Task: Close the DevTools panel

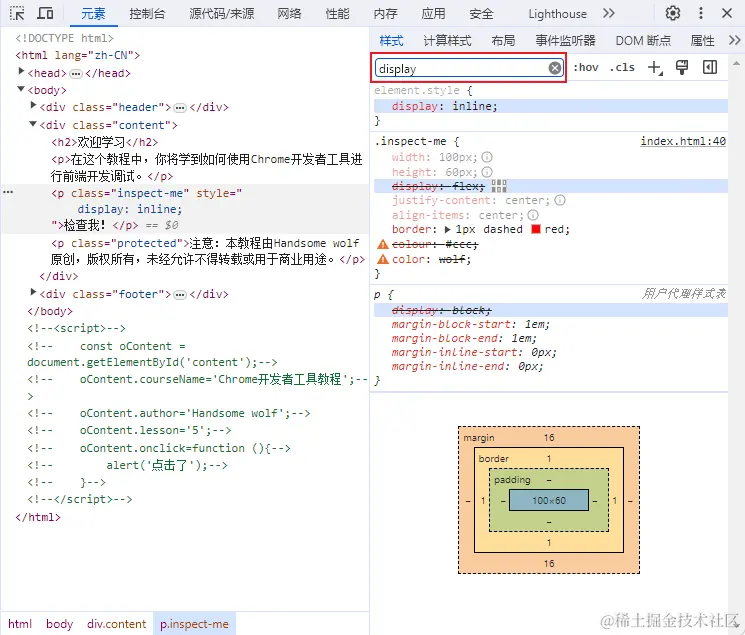Action: pos(726,13)
